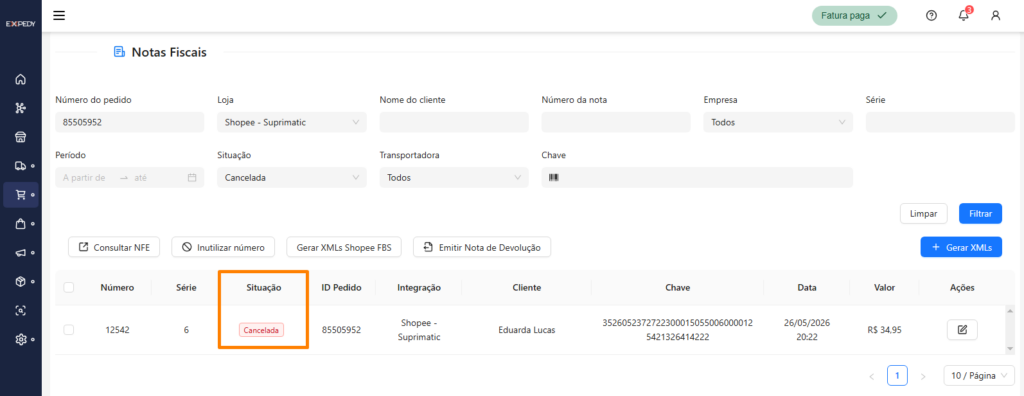1024x396 pixels.
Task: Click the Chave input field
Action: click(697, 178)
